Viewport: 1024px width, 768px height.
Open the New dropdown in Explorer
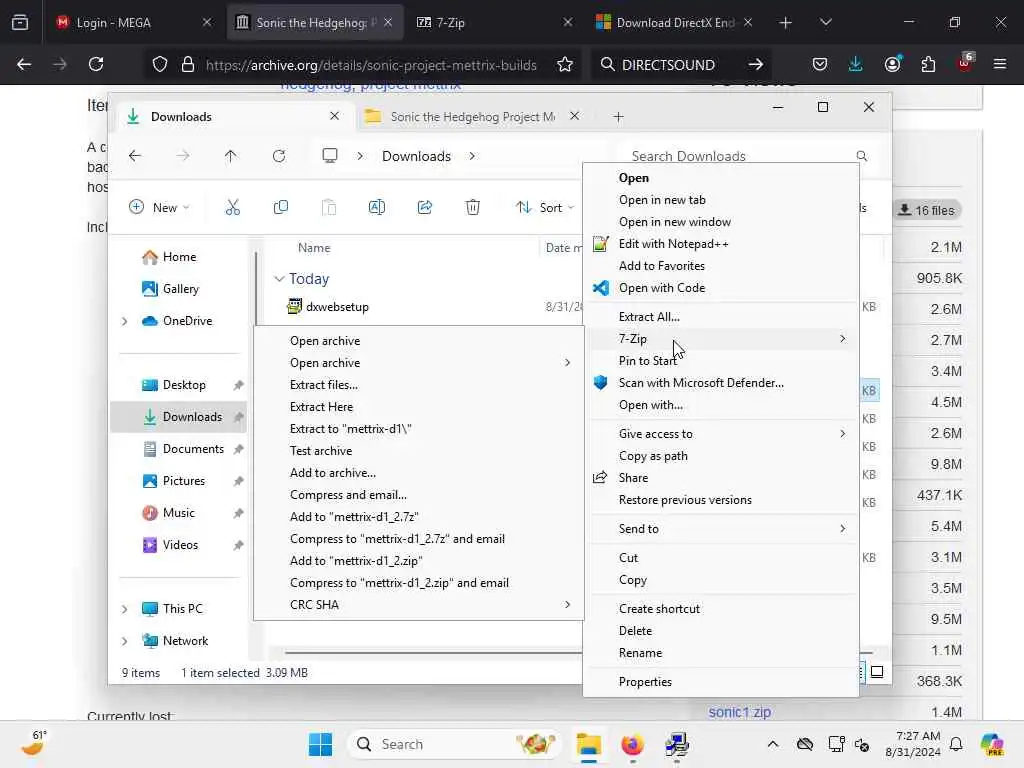pyautogui.click(x=159, y=208)
